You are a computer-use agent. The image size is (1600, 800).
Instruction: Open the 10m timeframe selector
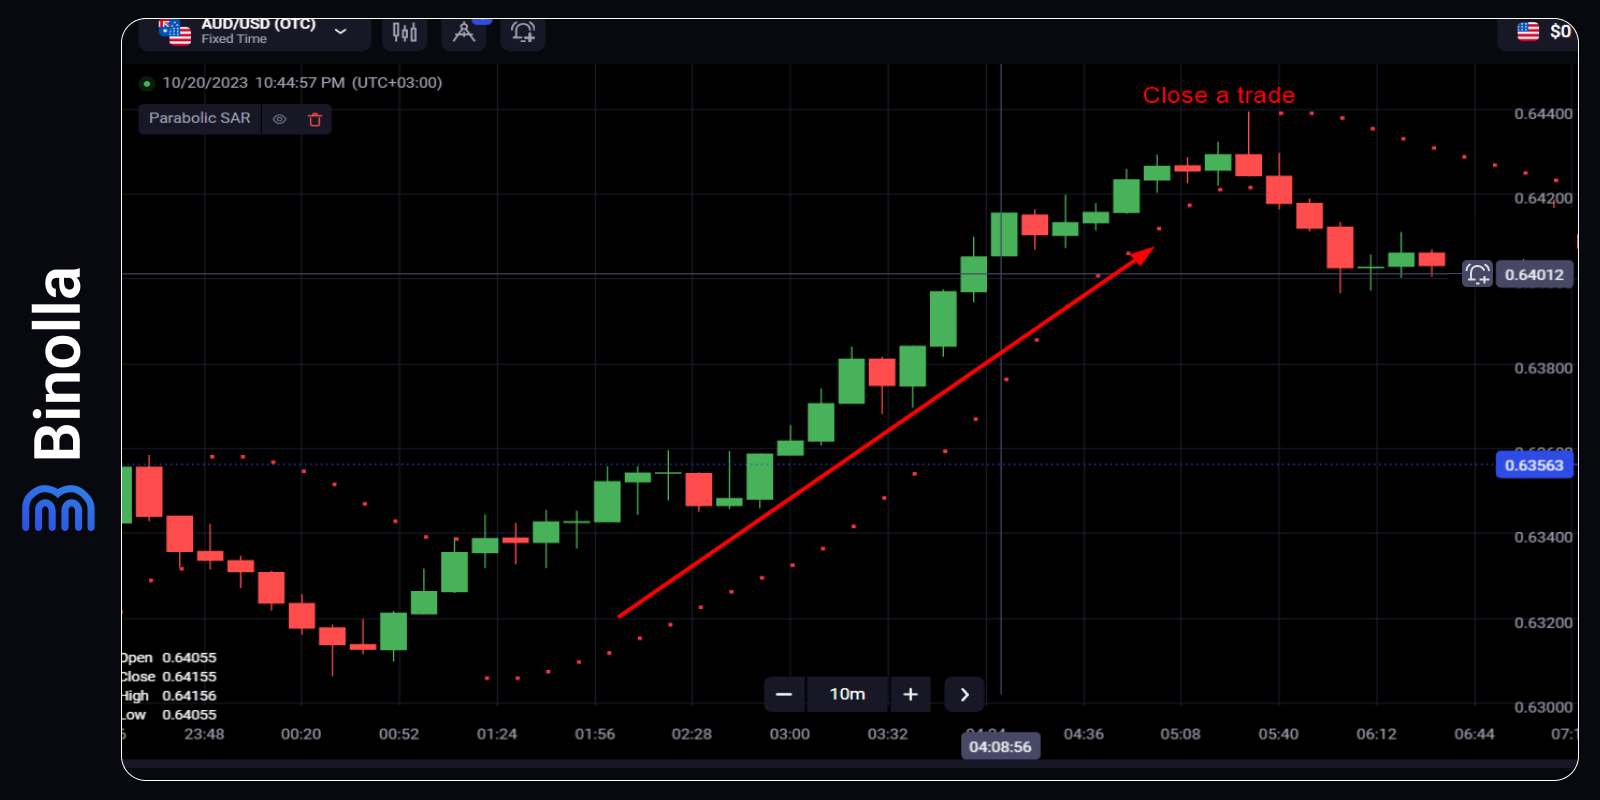pos(847,694)
